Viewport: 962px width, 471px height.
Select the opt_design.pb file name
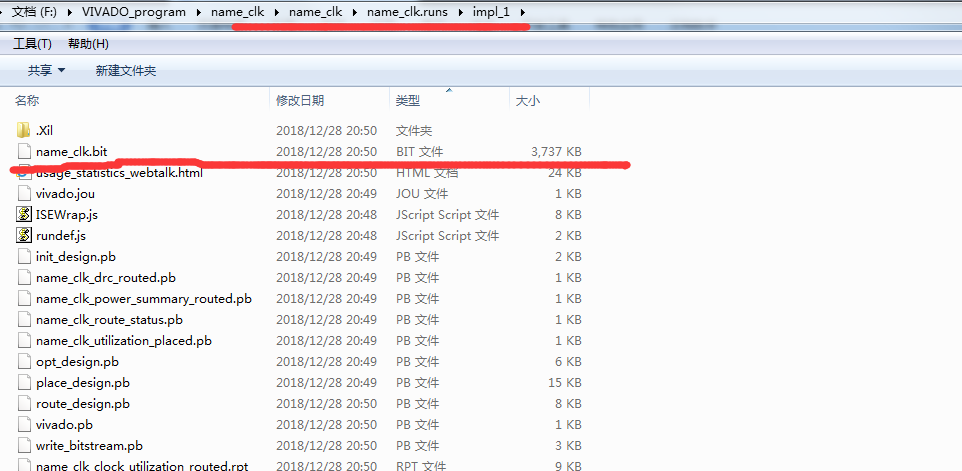77,362
